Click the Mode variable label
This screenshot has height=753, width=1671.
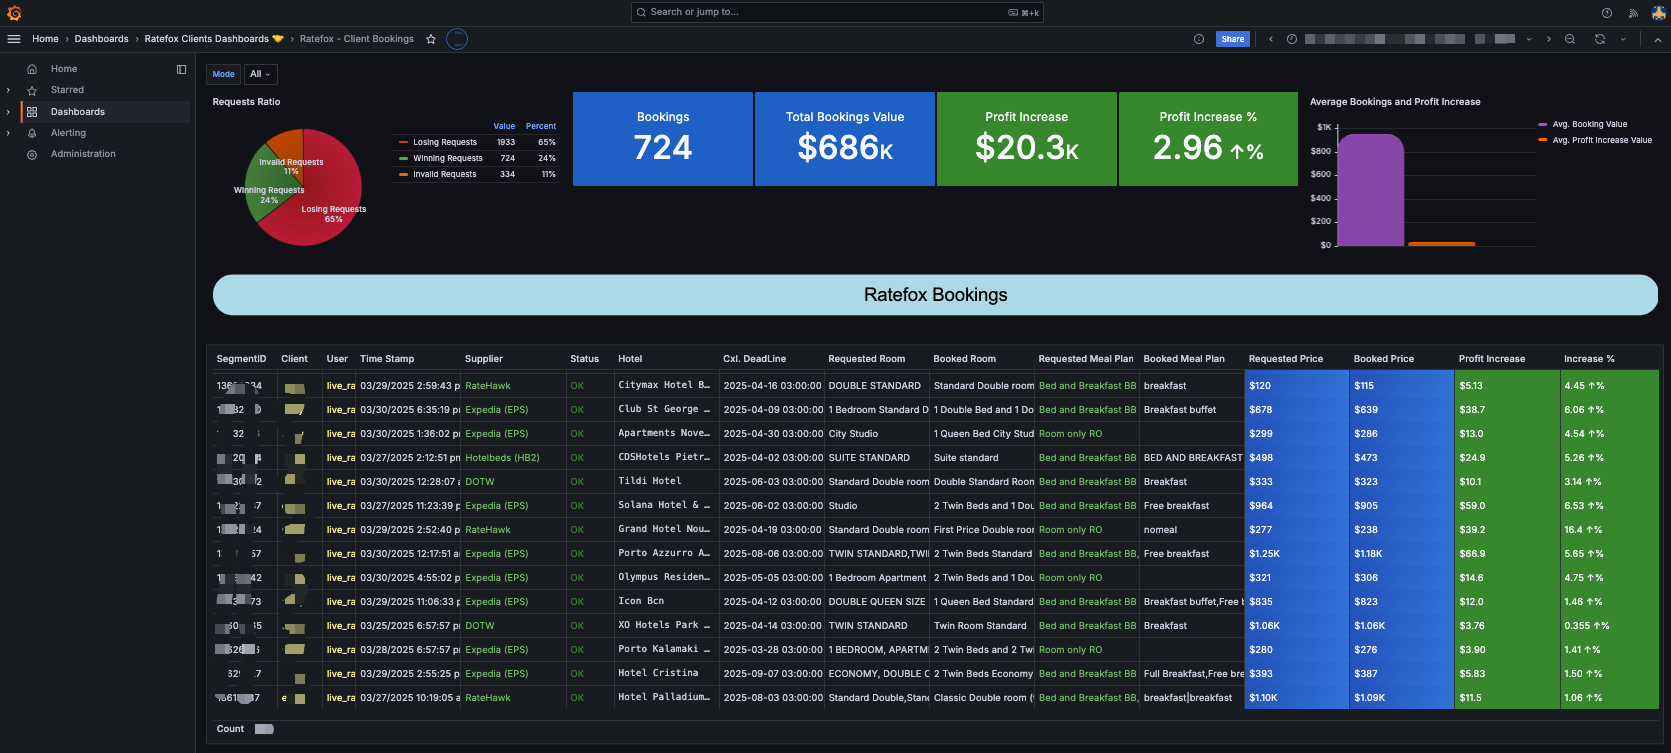coord(223,74)
